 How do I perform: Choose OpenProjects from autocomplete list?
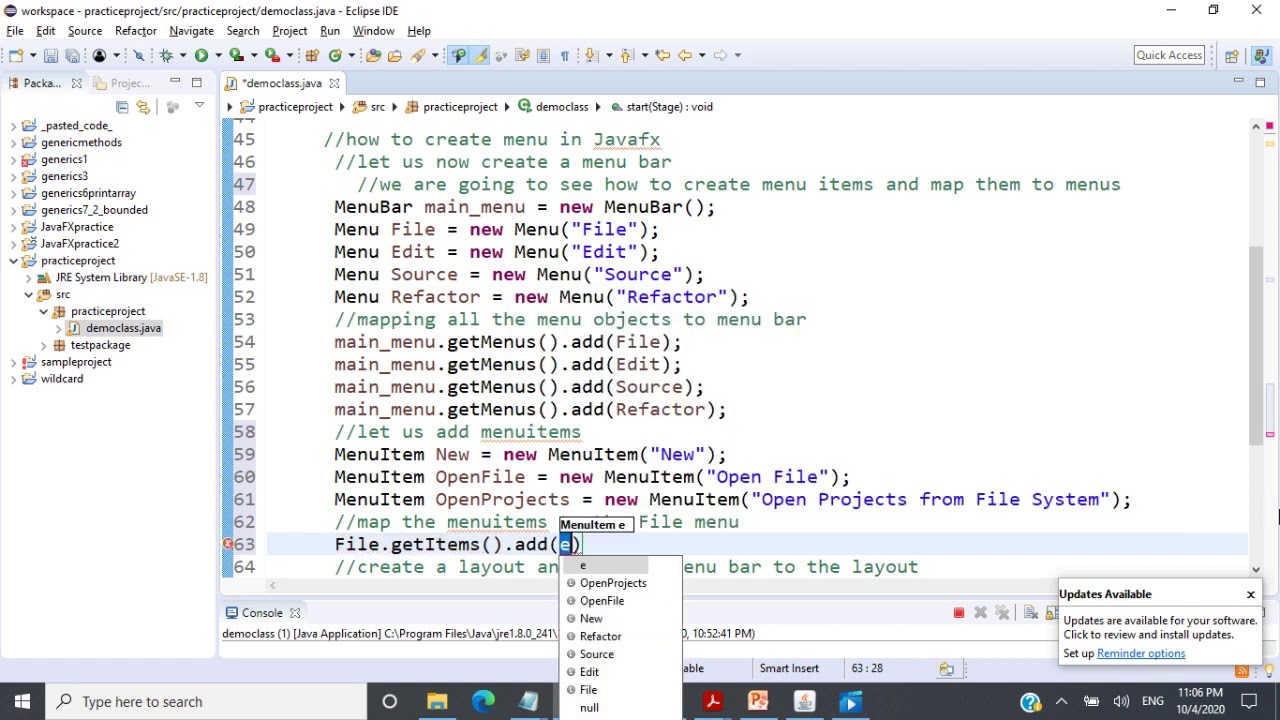click(613, 583)
